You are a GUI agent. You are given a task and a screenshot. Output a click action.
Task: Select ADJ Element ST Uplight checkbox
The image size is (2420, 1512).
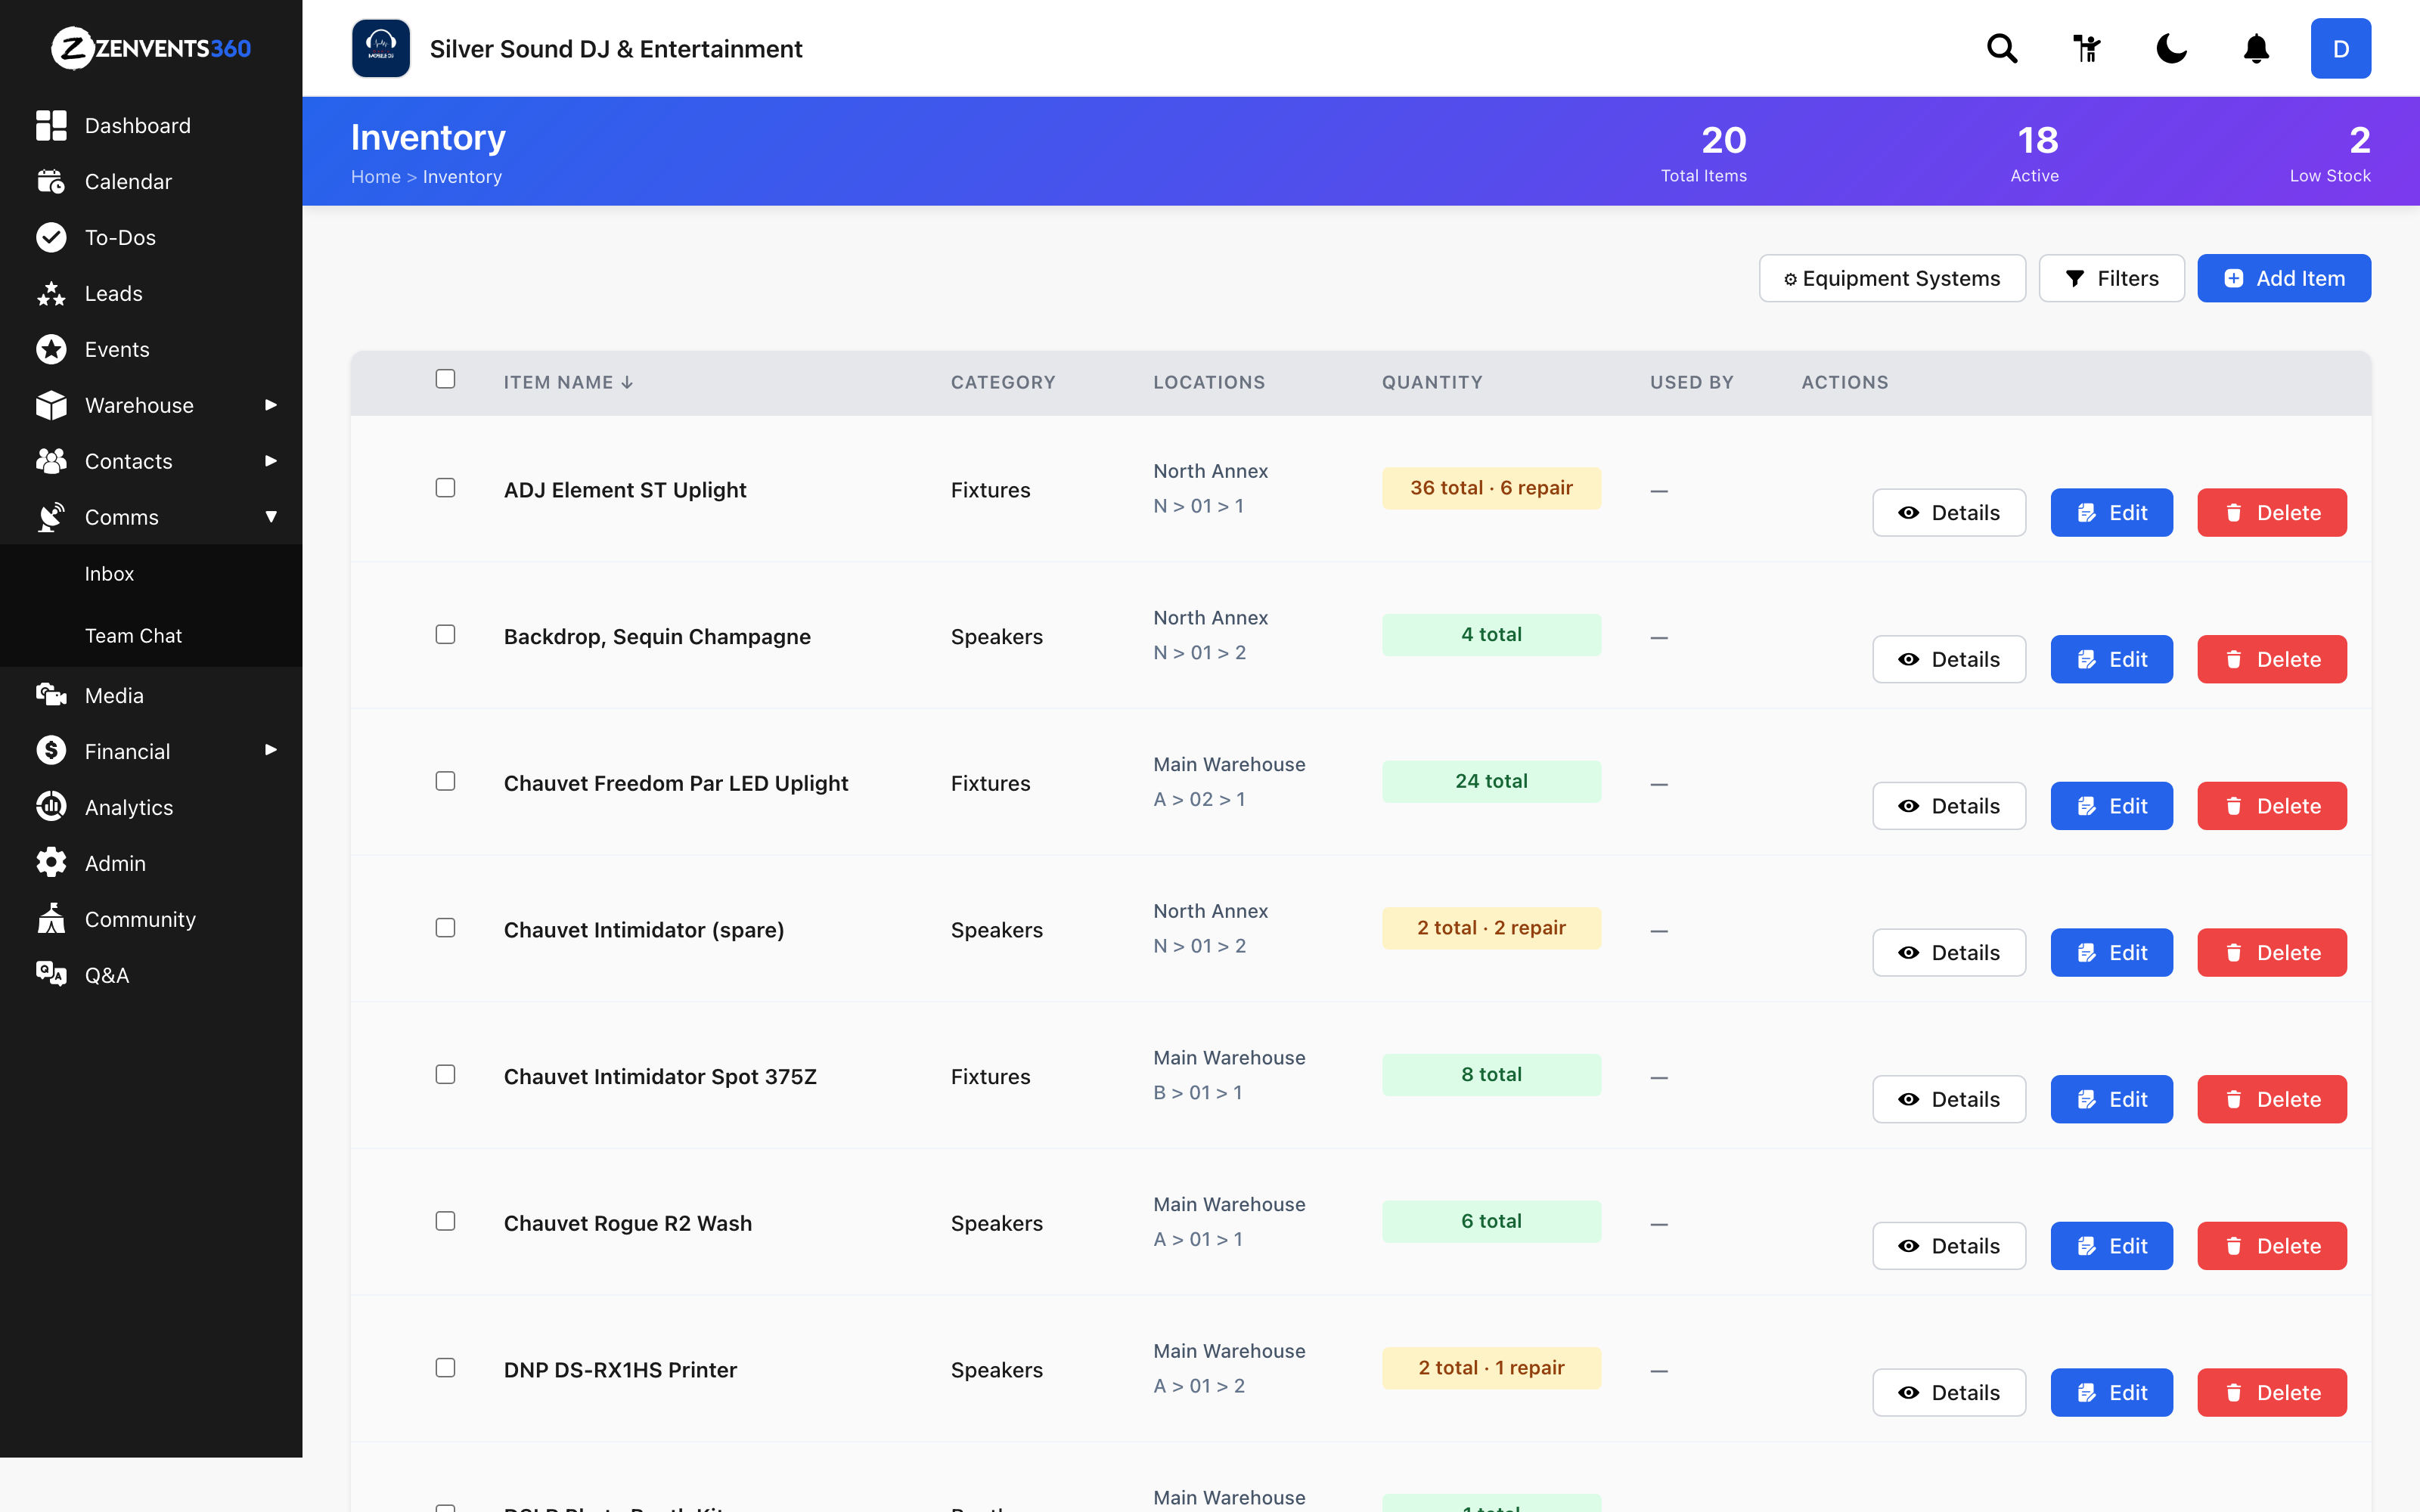pos(445,488)
